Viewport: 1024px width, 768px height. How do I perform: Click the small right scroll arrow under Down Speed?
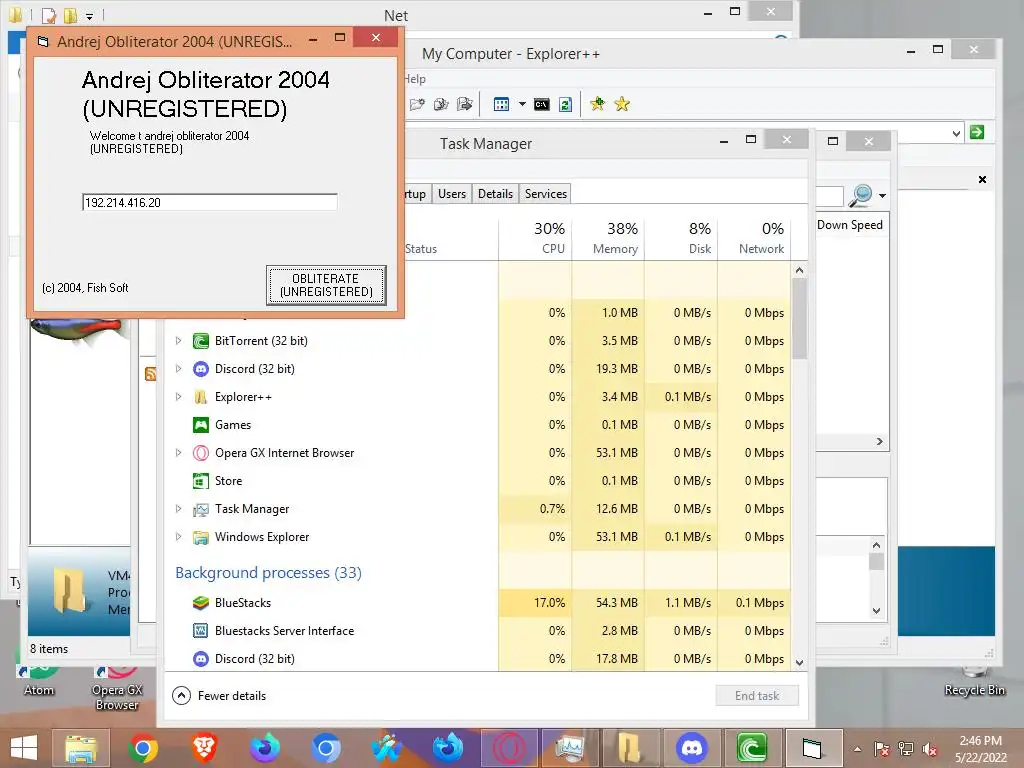tap(880, 441)
